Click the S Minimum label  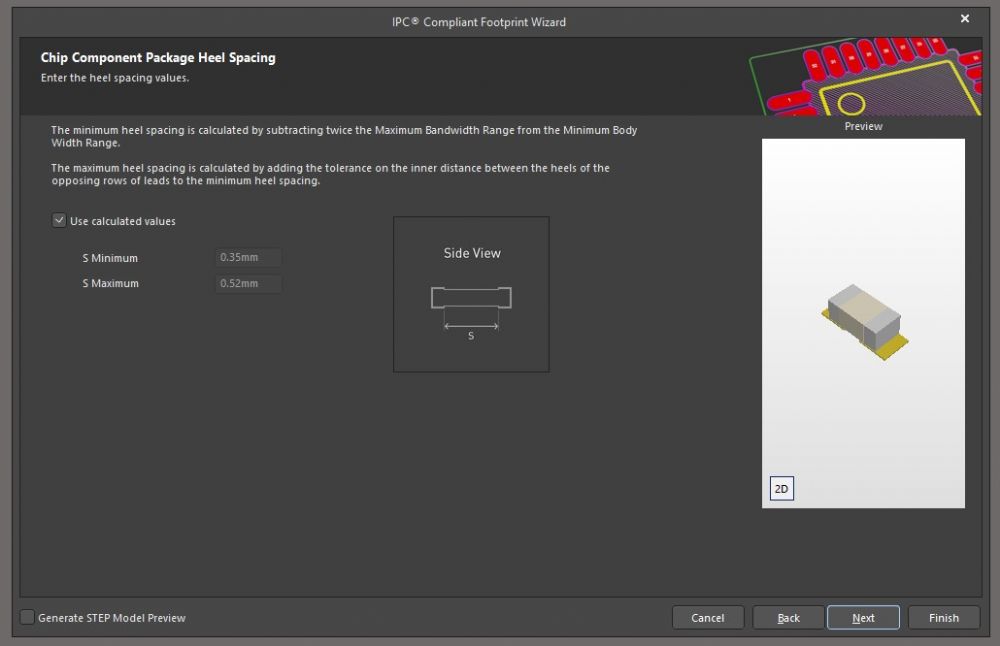tap(110, 259)
